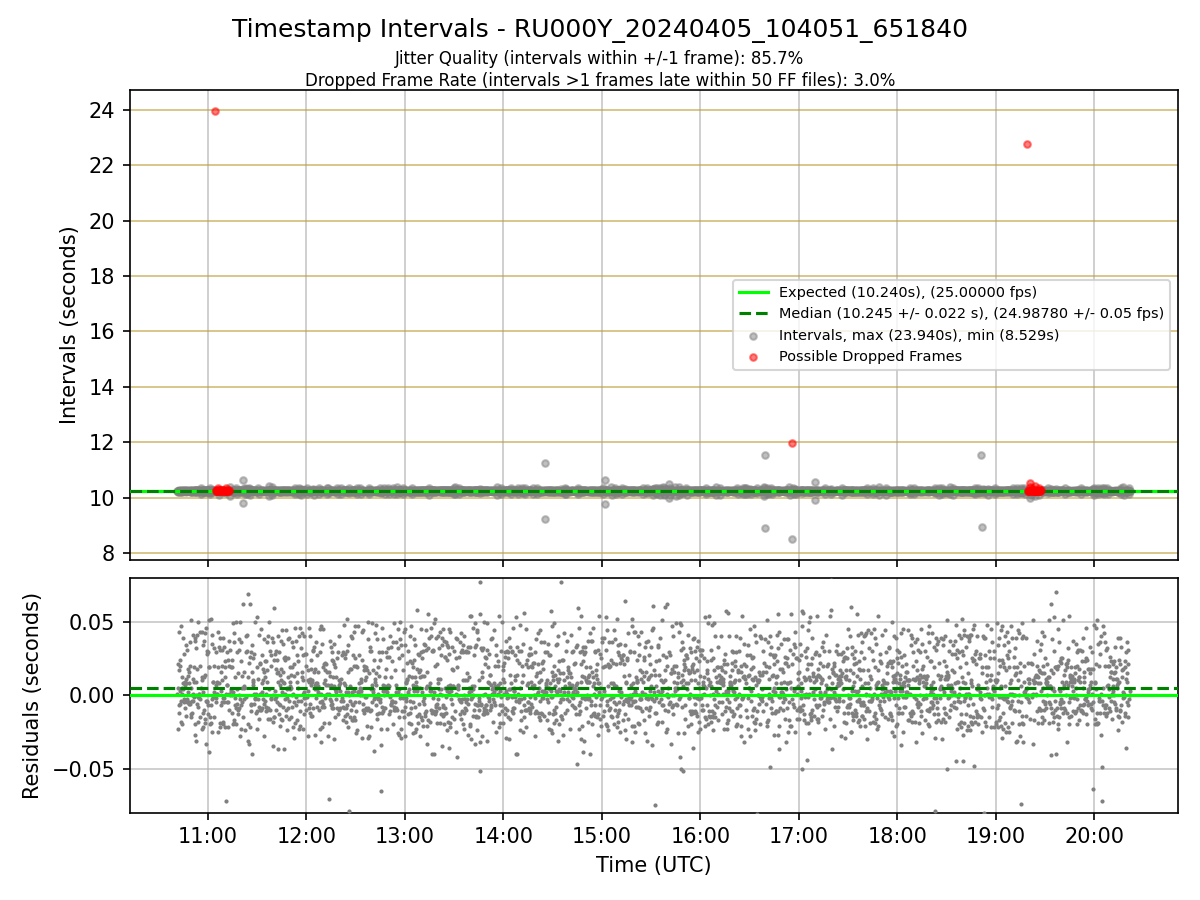Click legend entry starting with 'Median (10.245'
1200x900 pixels.
coord(971,313)
